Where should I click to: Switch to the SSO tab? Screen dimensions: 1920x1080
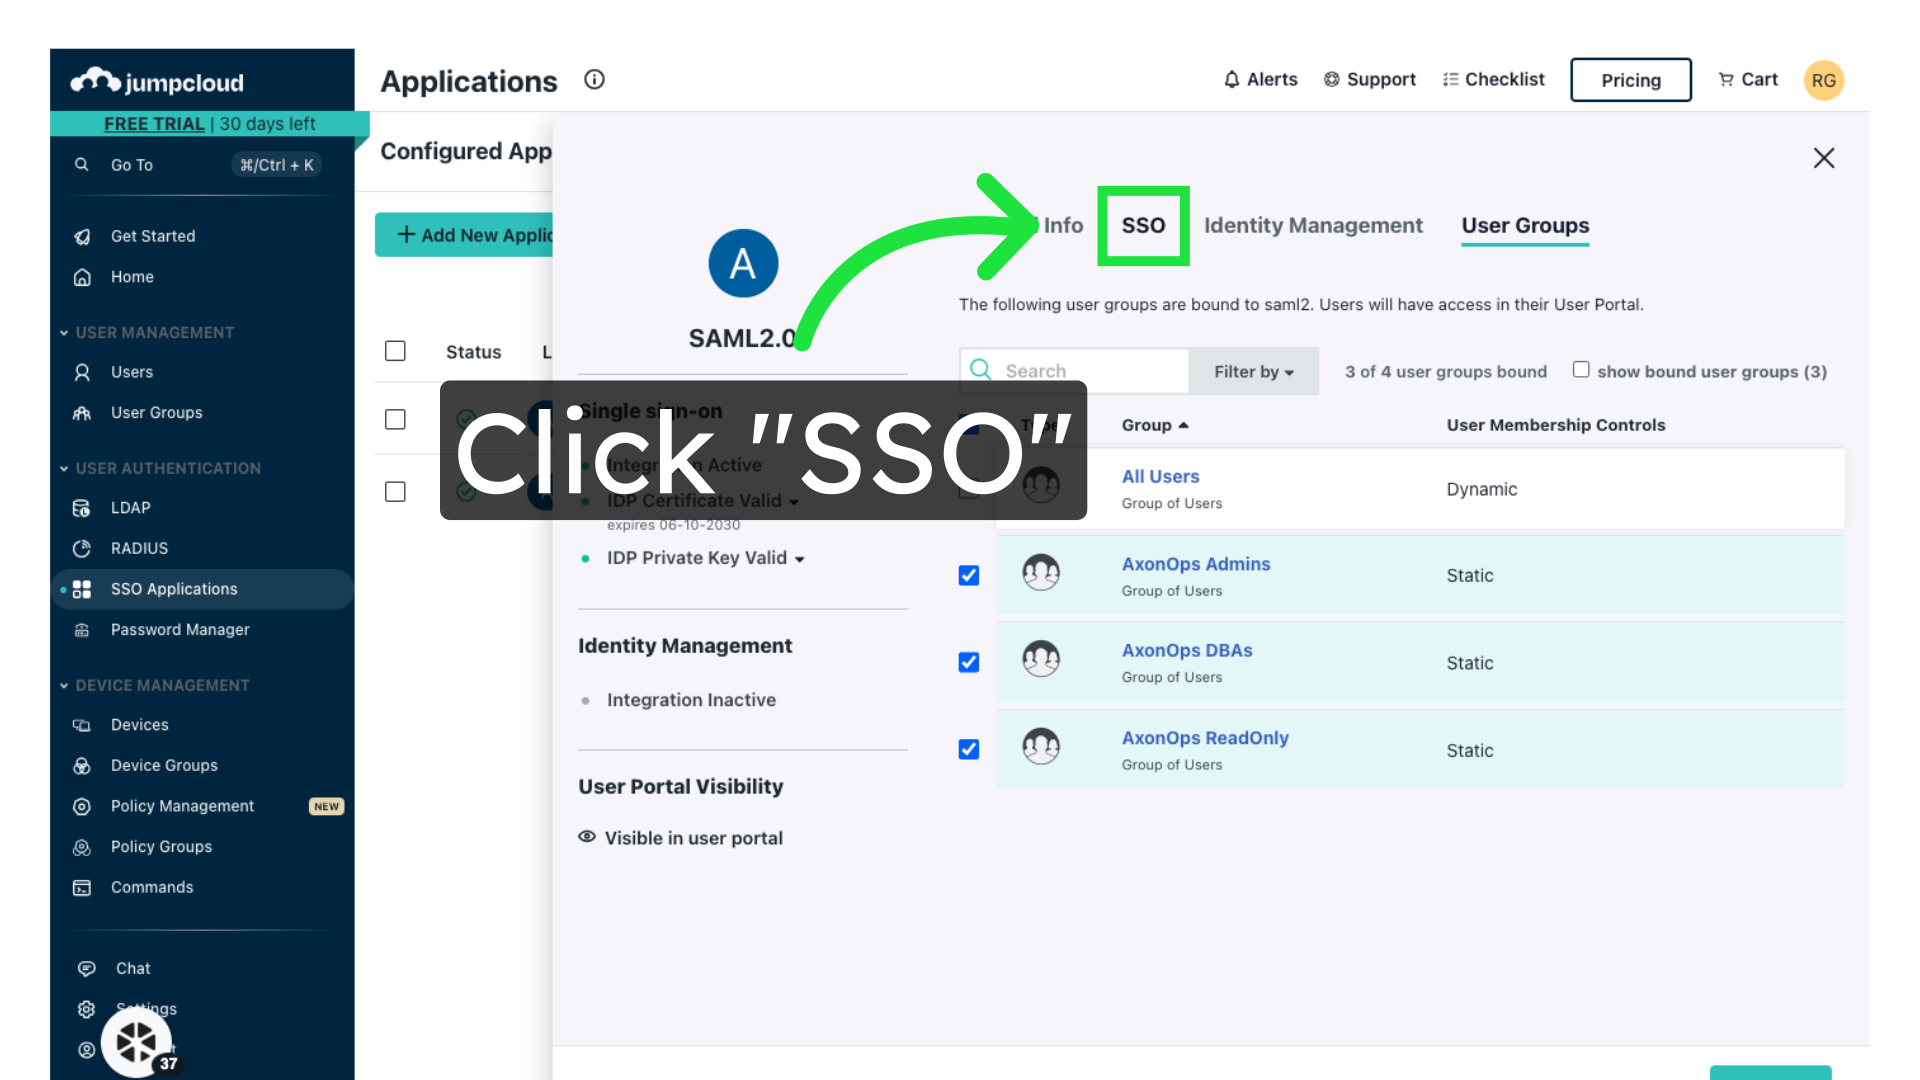point(1143,226)
